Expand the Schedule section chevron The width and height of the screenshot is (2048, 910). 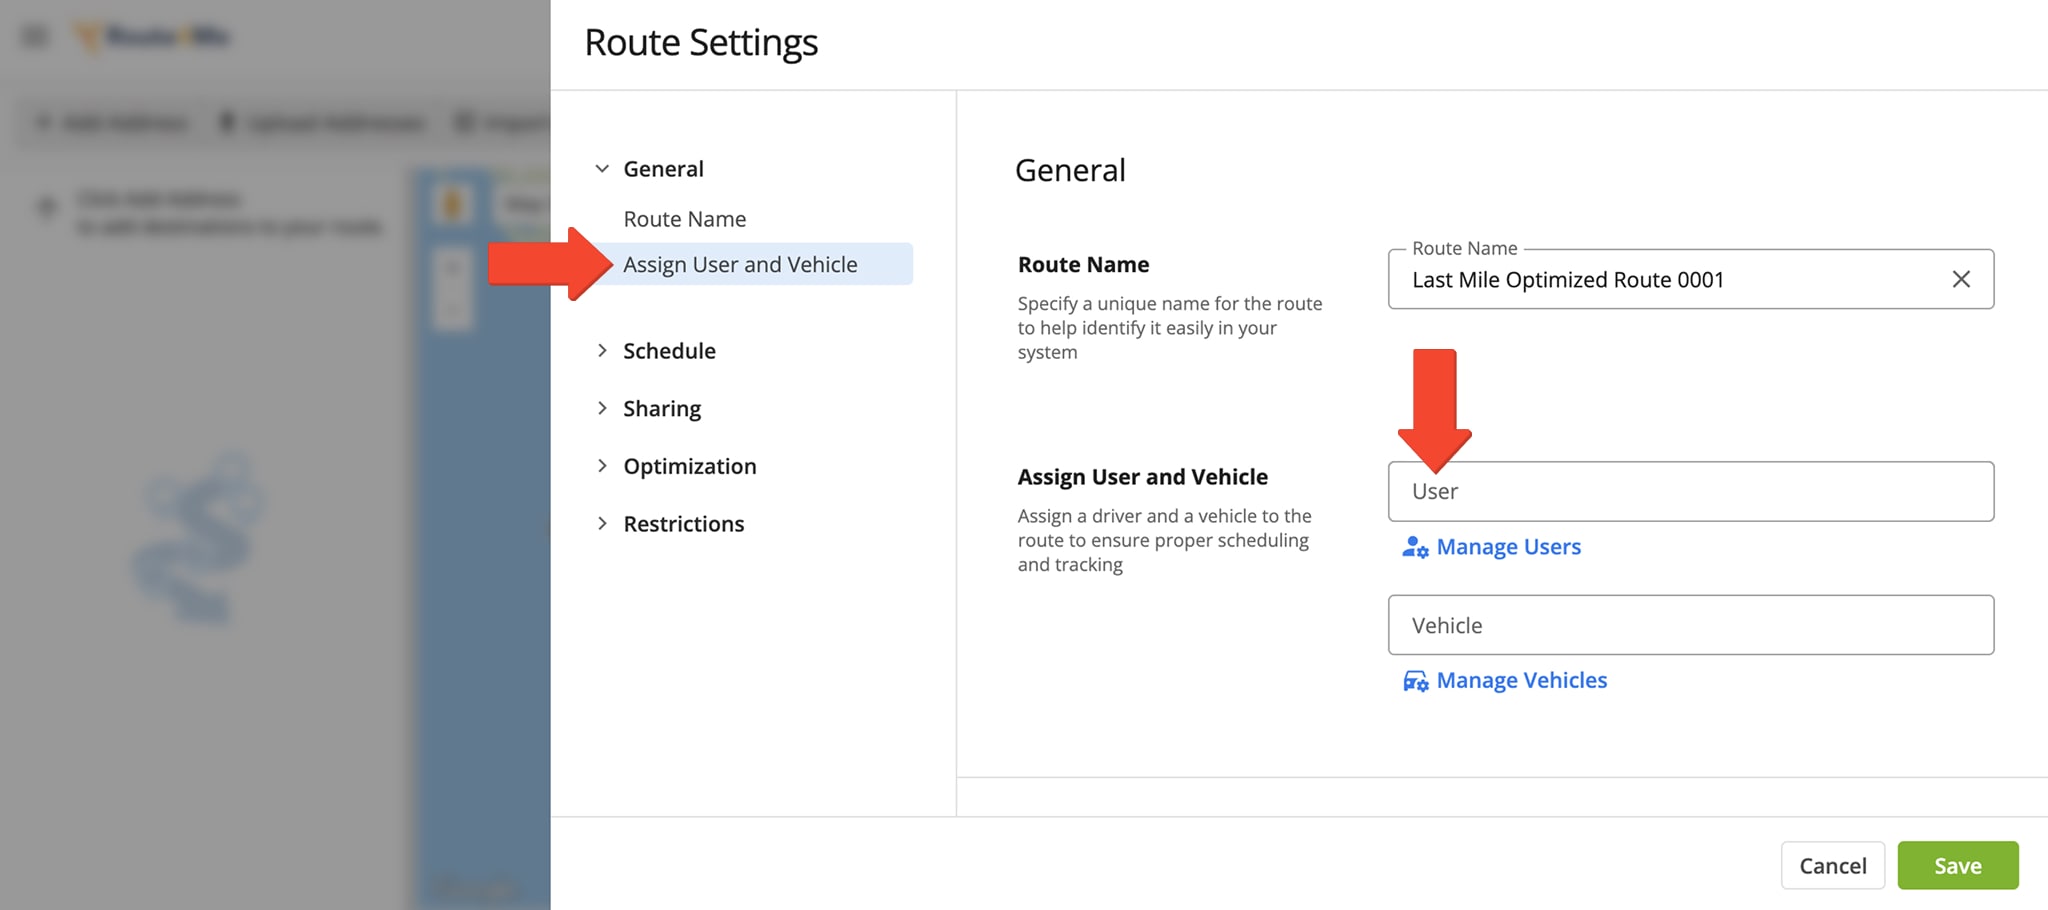tap(602, 351)
